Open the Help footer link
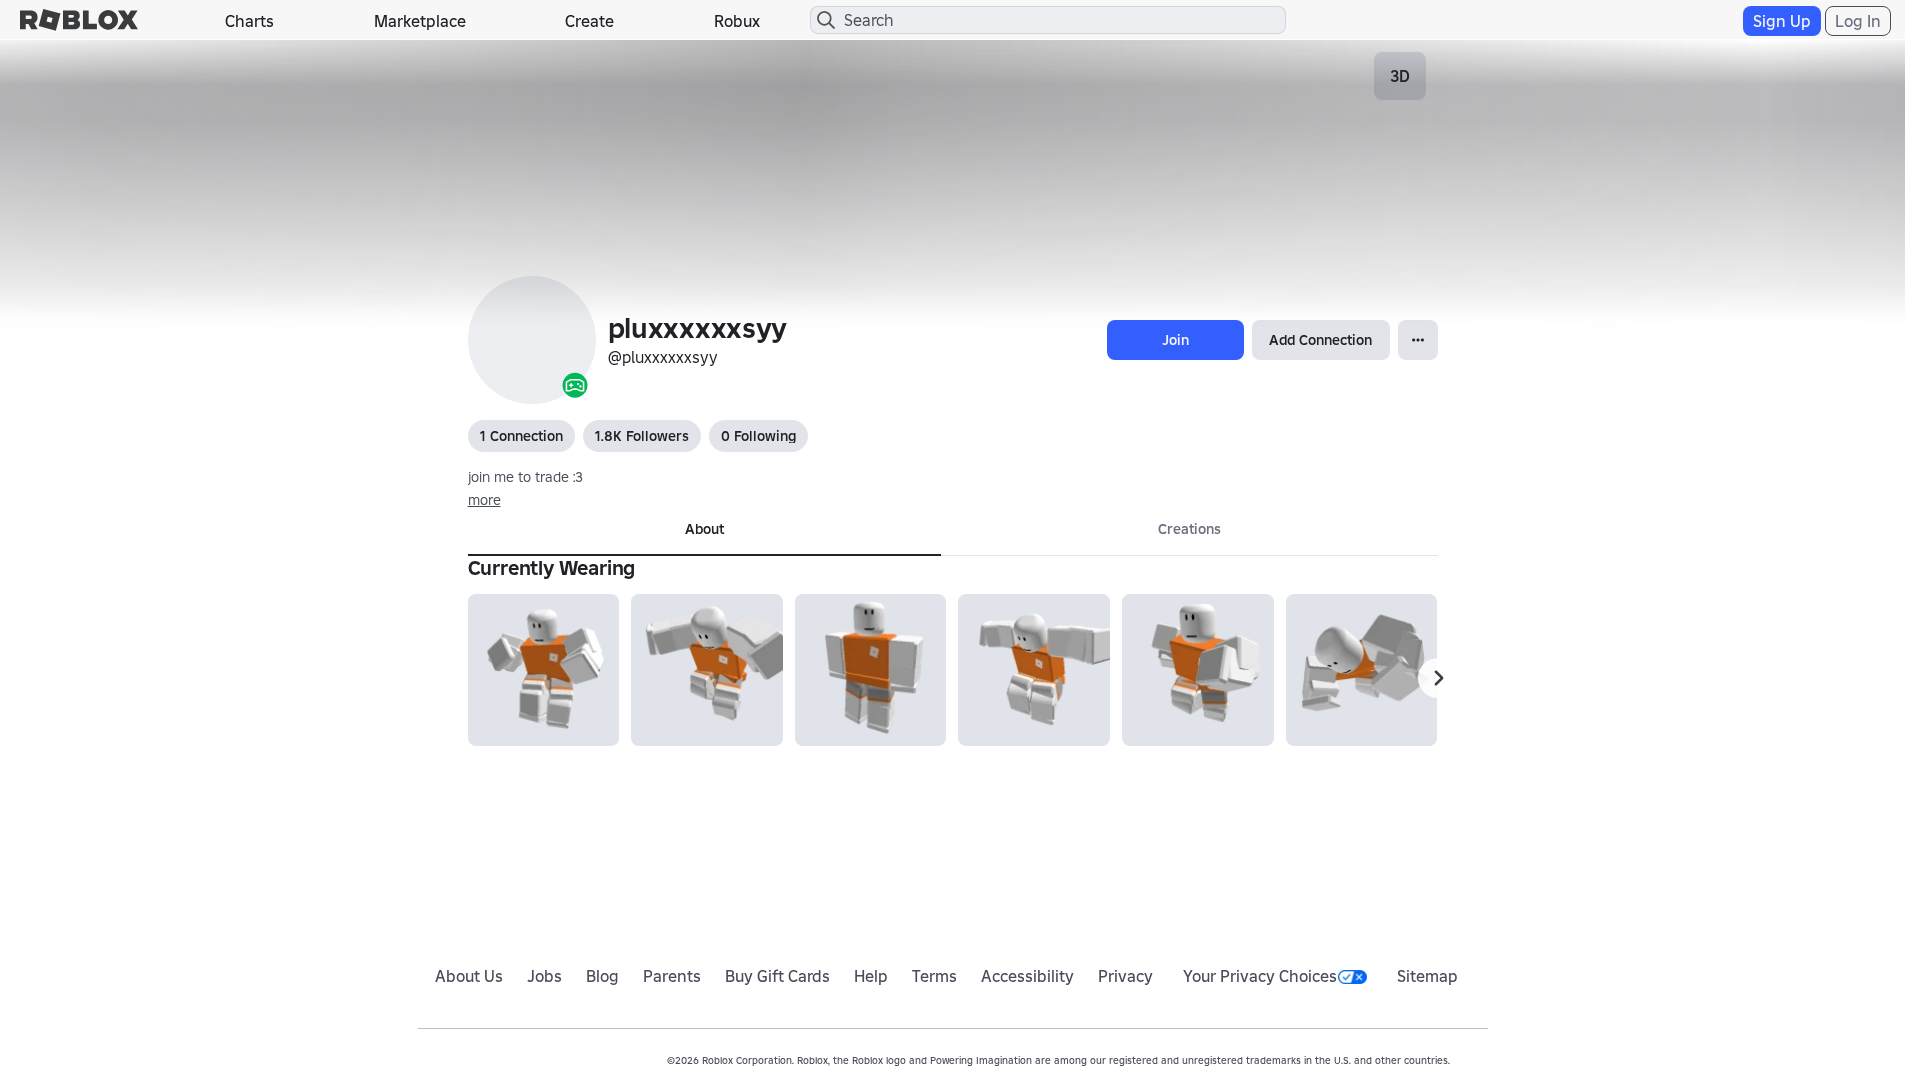The width and height of the screenshot is (1920, 1080). (x=871, y=976)
